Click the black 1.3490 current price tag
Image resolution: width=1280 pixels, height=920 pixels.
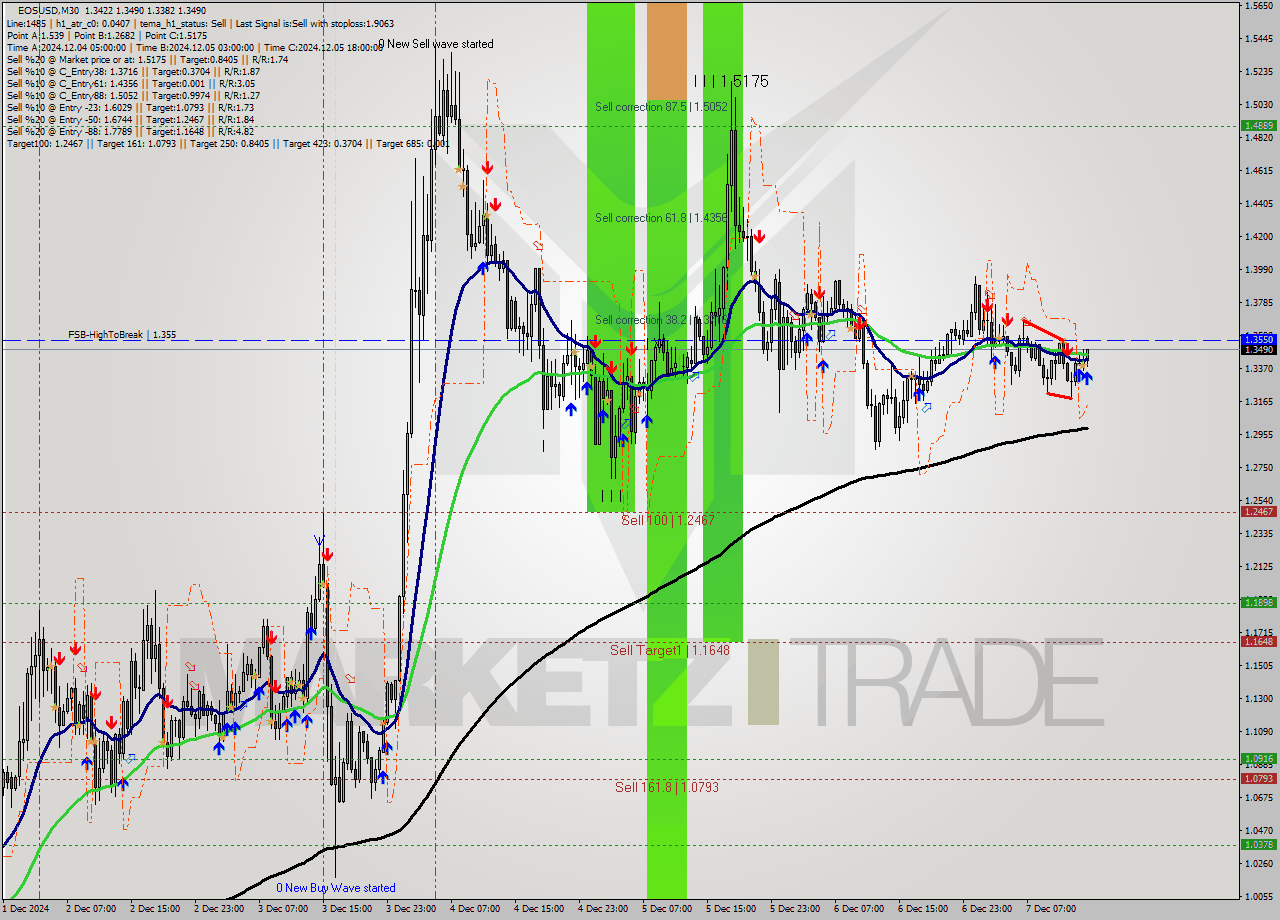[x=1258, y=349]
